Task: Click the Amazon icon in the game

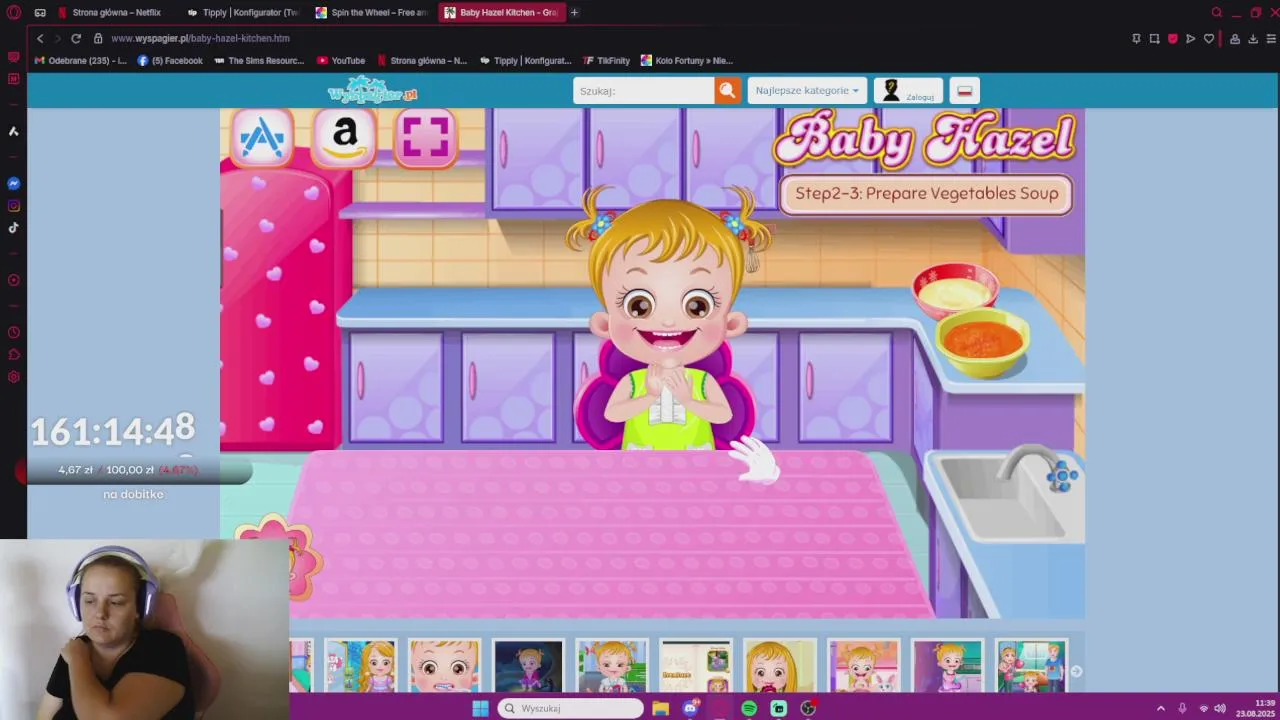Action: (x=344, y=137)
